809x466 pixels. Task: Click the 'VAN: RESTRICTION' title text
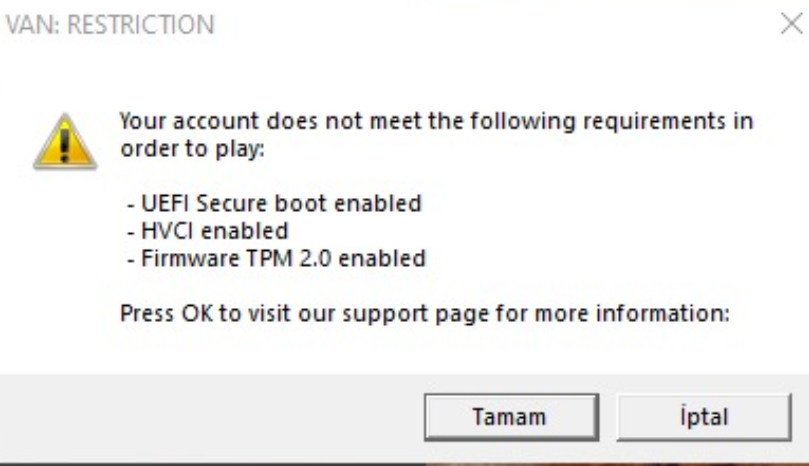110,25
